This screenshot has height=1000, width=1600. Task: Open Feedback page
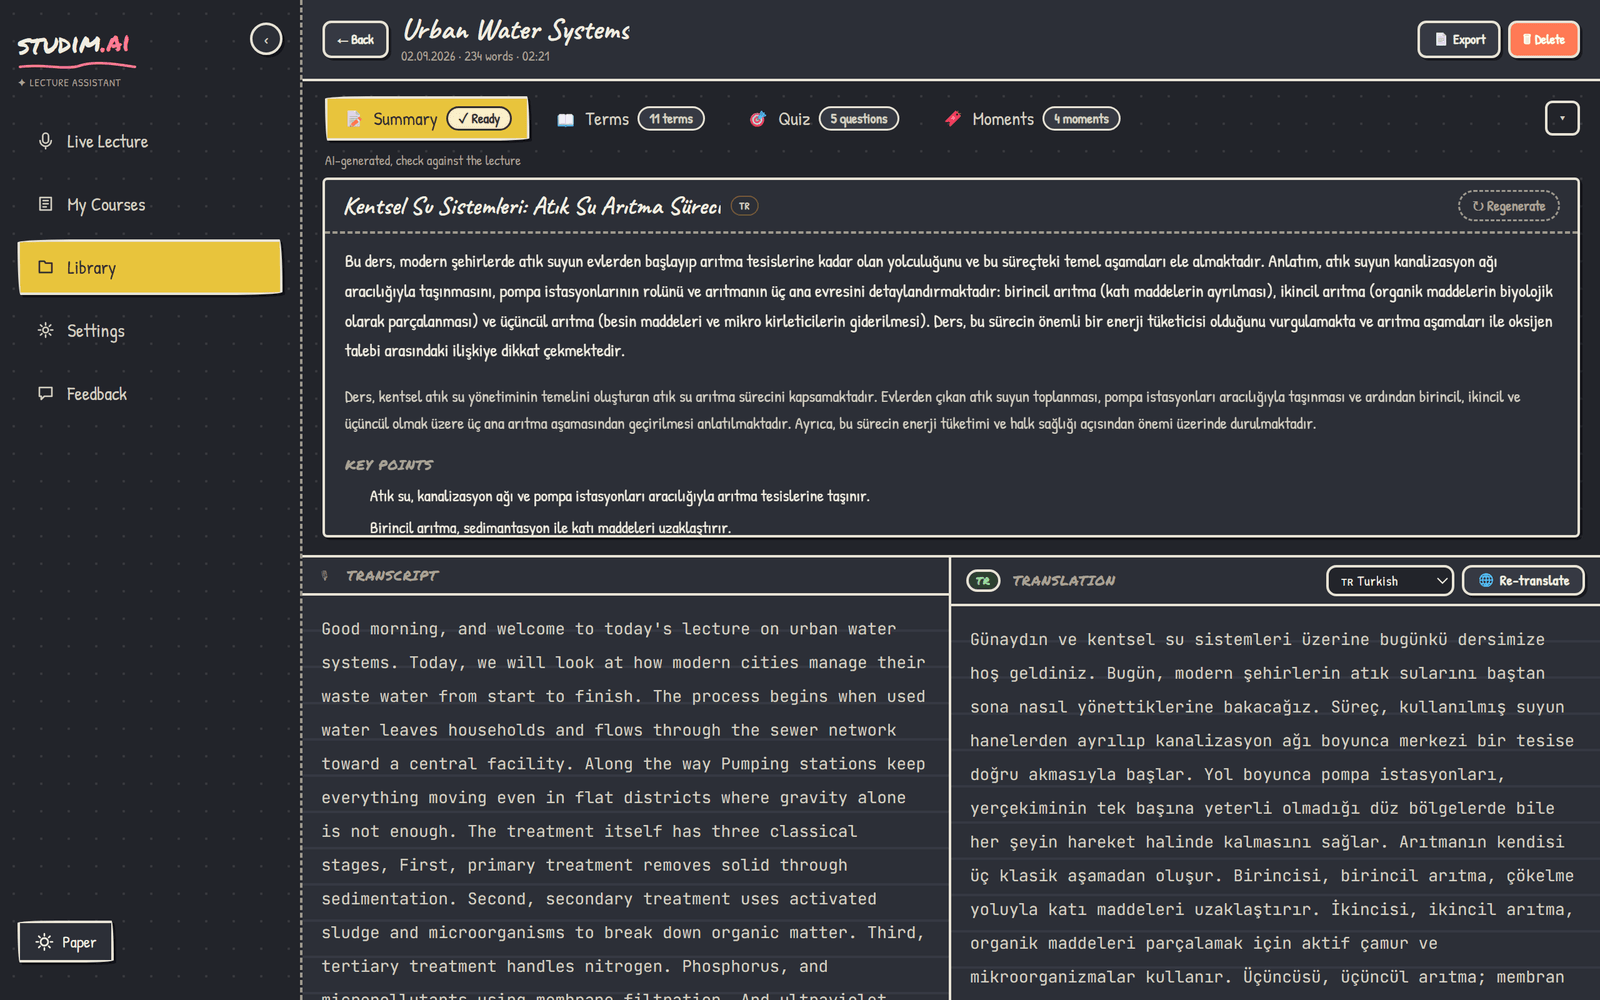click(150, 394)
